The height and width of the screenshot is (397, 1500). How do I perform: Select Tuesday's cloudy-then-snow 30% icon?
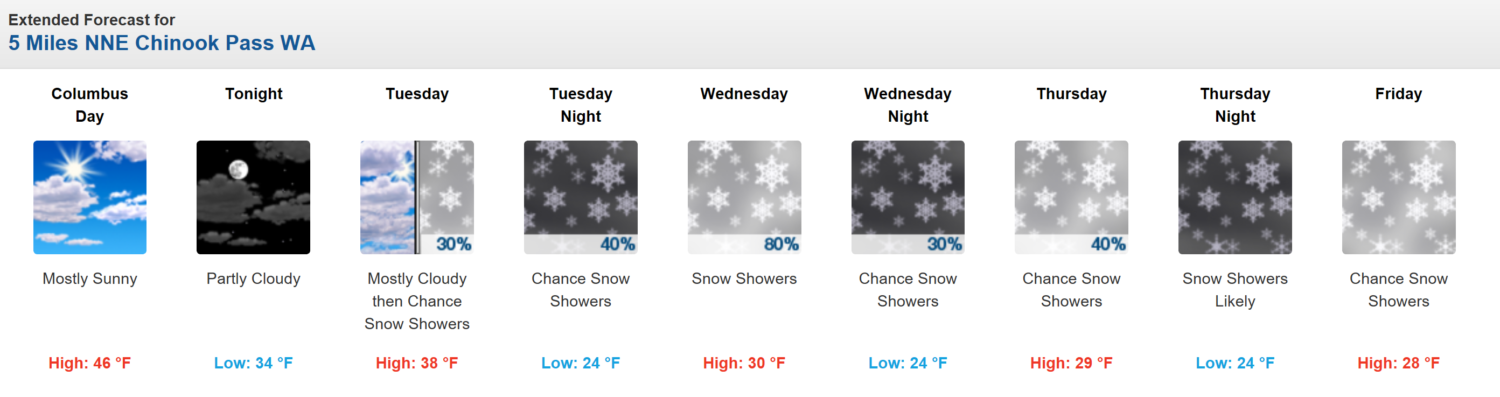tap(417, 197)
